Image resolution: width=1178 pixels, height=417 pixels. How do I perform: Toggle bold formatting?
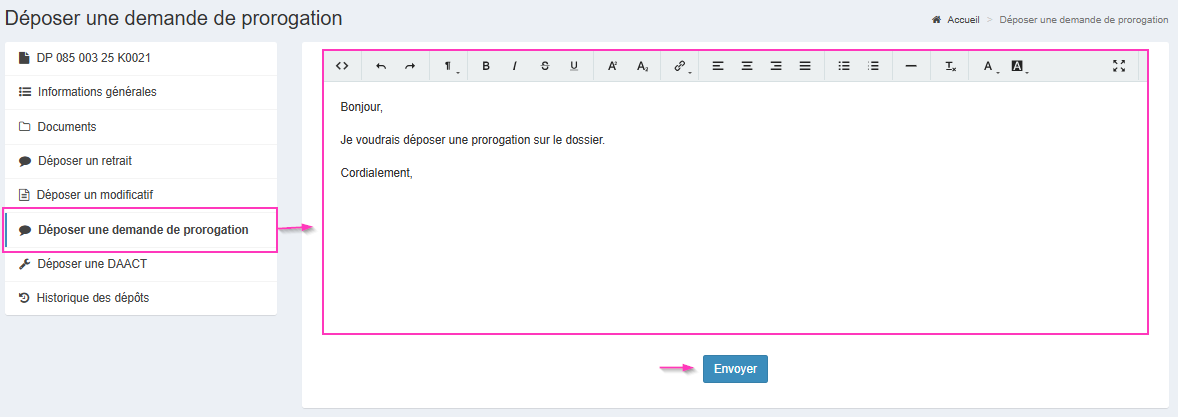pyautogui.click(x=486, y=66)
